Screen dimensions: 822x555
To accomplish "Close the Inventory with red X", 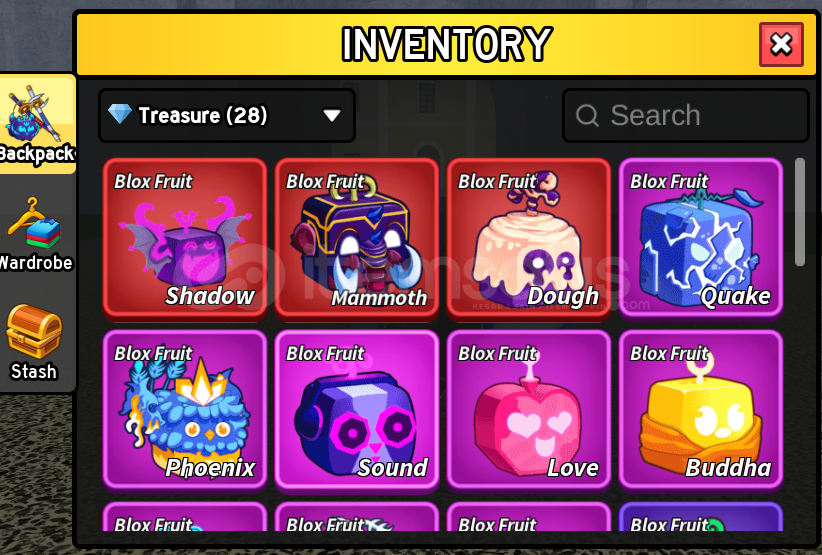I will 781,45.
